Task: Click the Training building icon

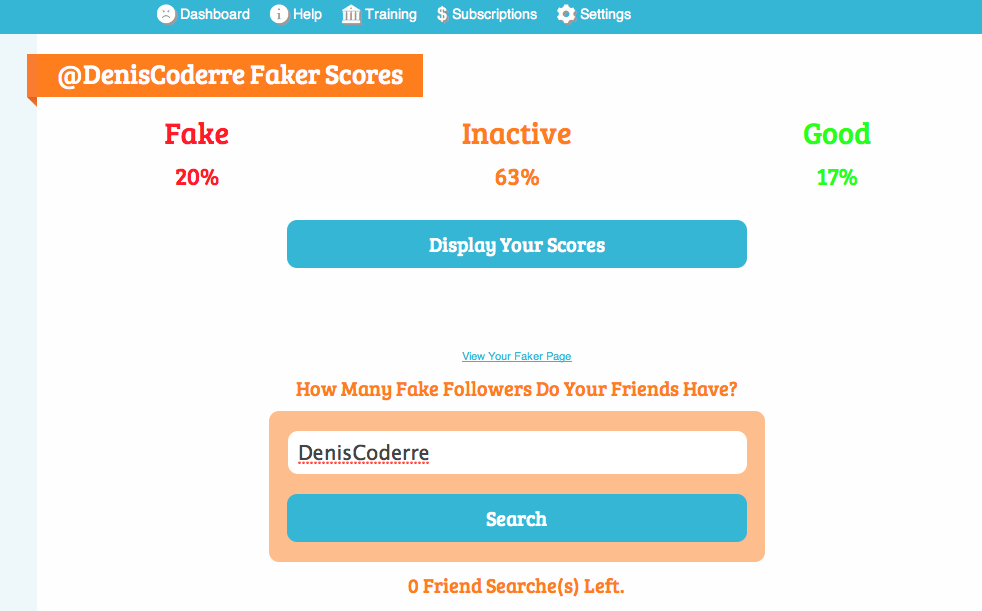Action: [351, 14]
